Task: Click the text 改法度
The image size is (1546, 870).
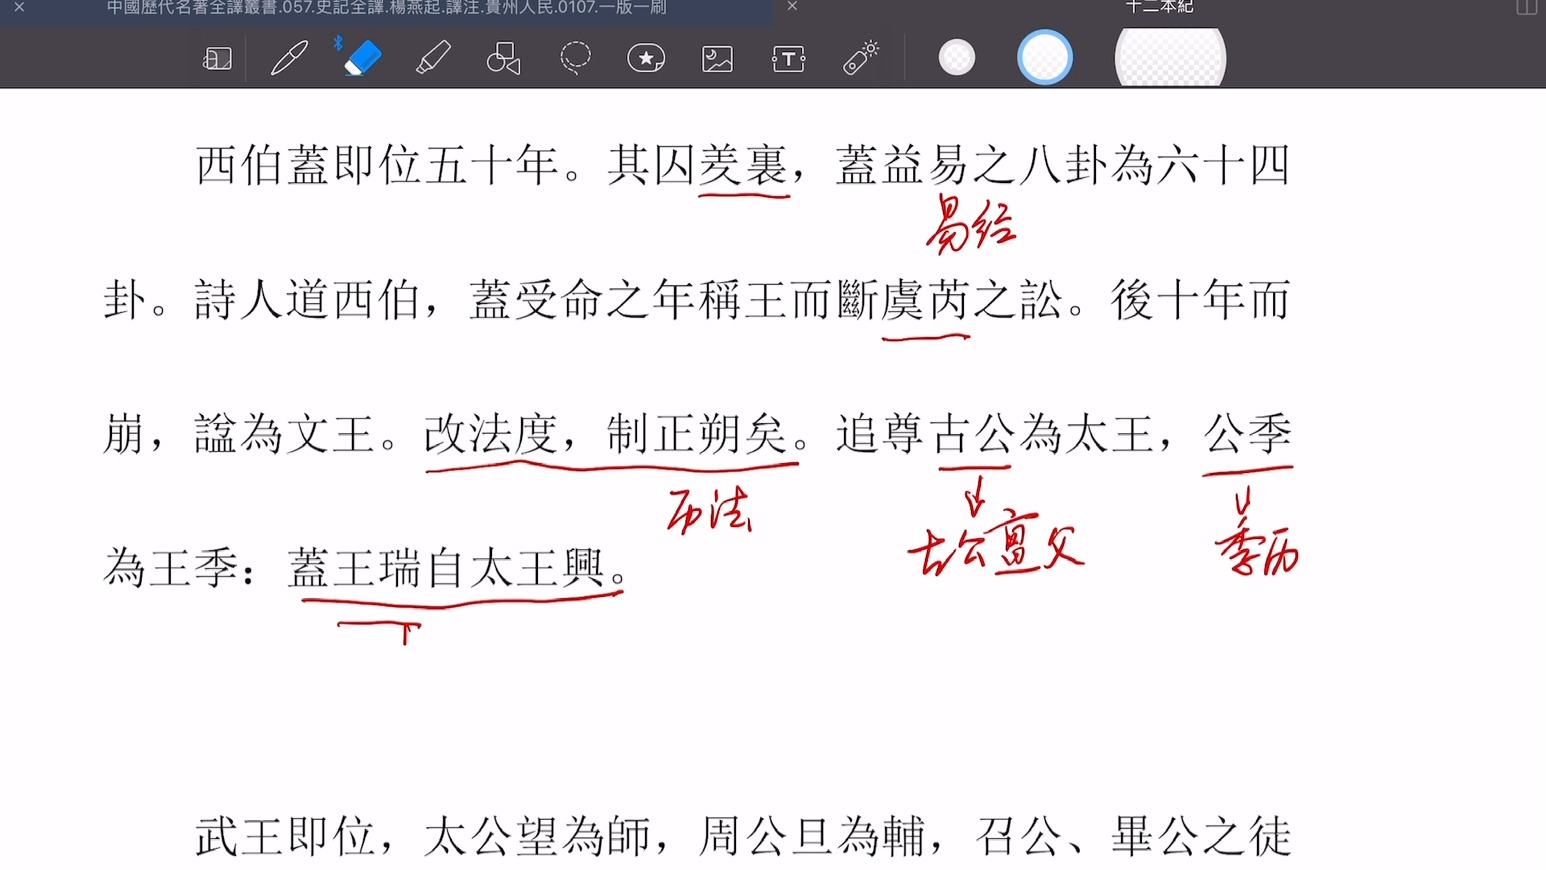Action: [x=490, y=435]
